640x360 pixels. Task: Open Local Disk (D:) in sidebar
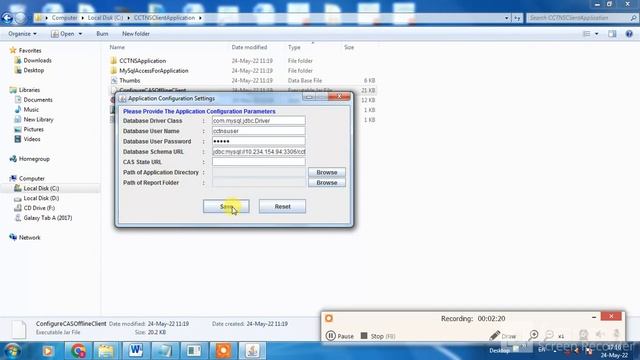tap(41, 198)
